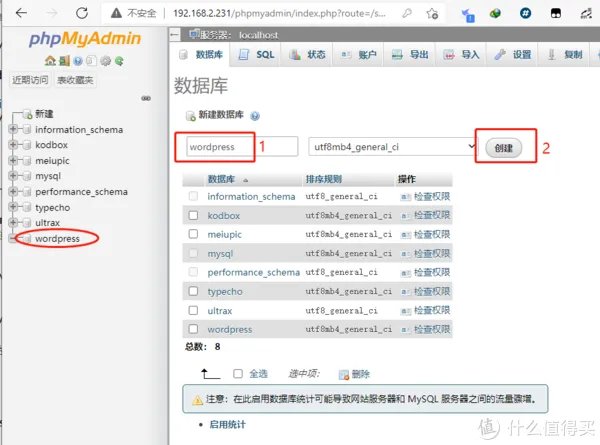Click black square extension icon
Viewport: 600px width, 445px height.
tap(556, 13)
